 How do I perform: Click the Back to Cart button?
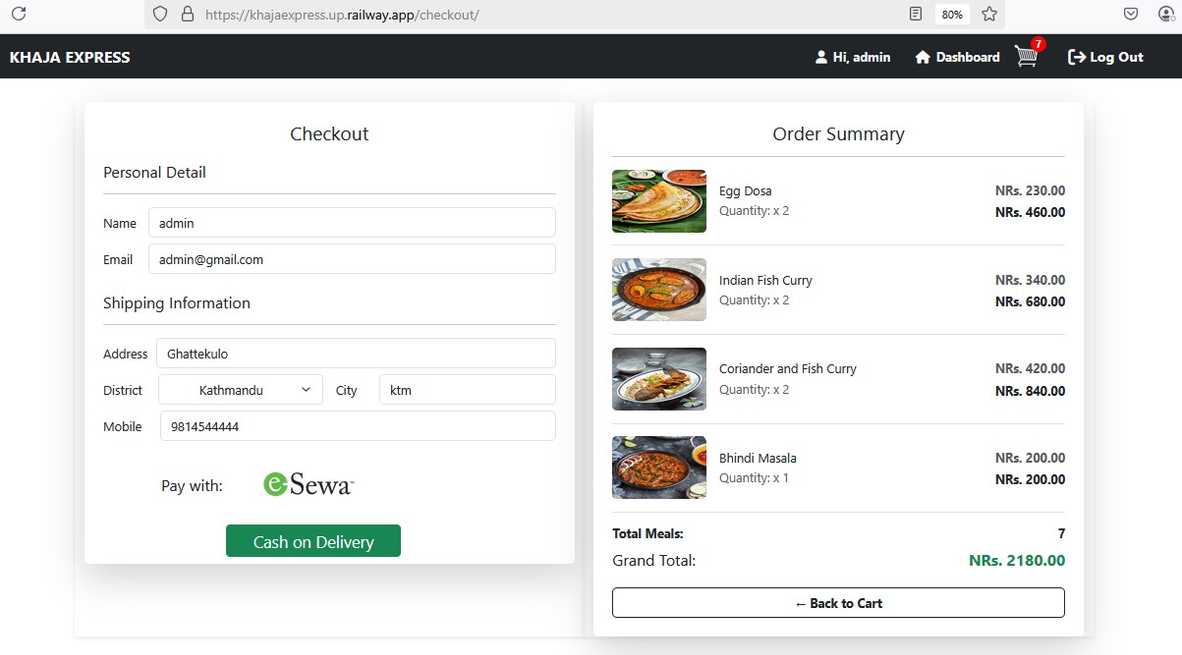[838, 603]
